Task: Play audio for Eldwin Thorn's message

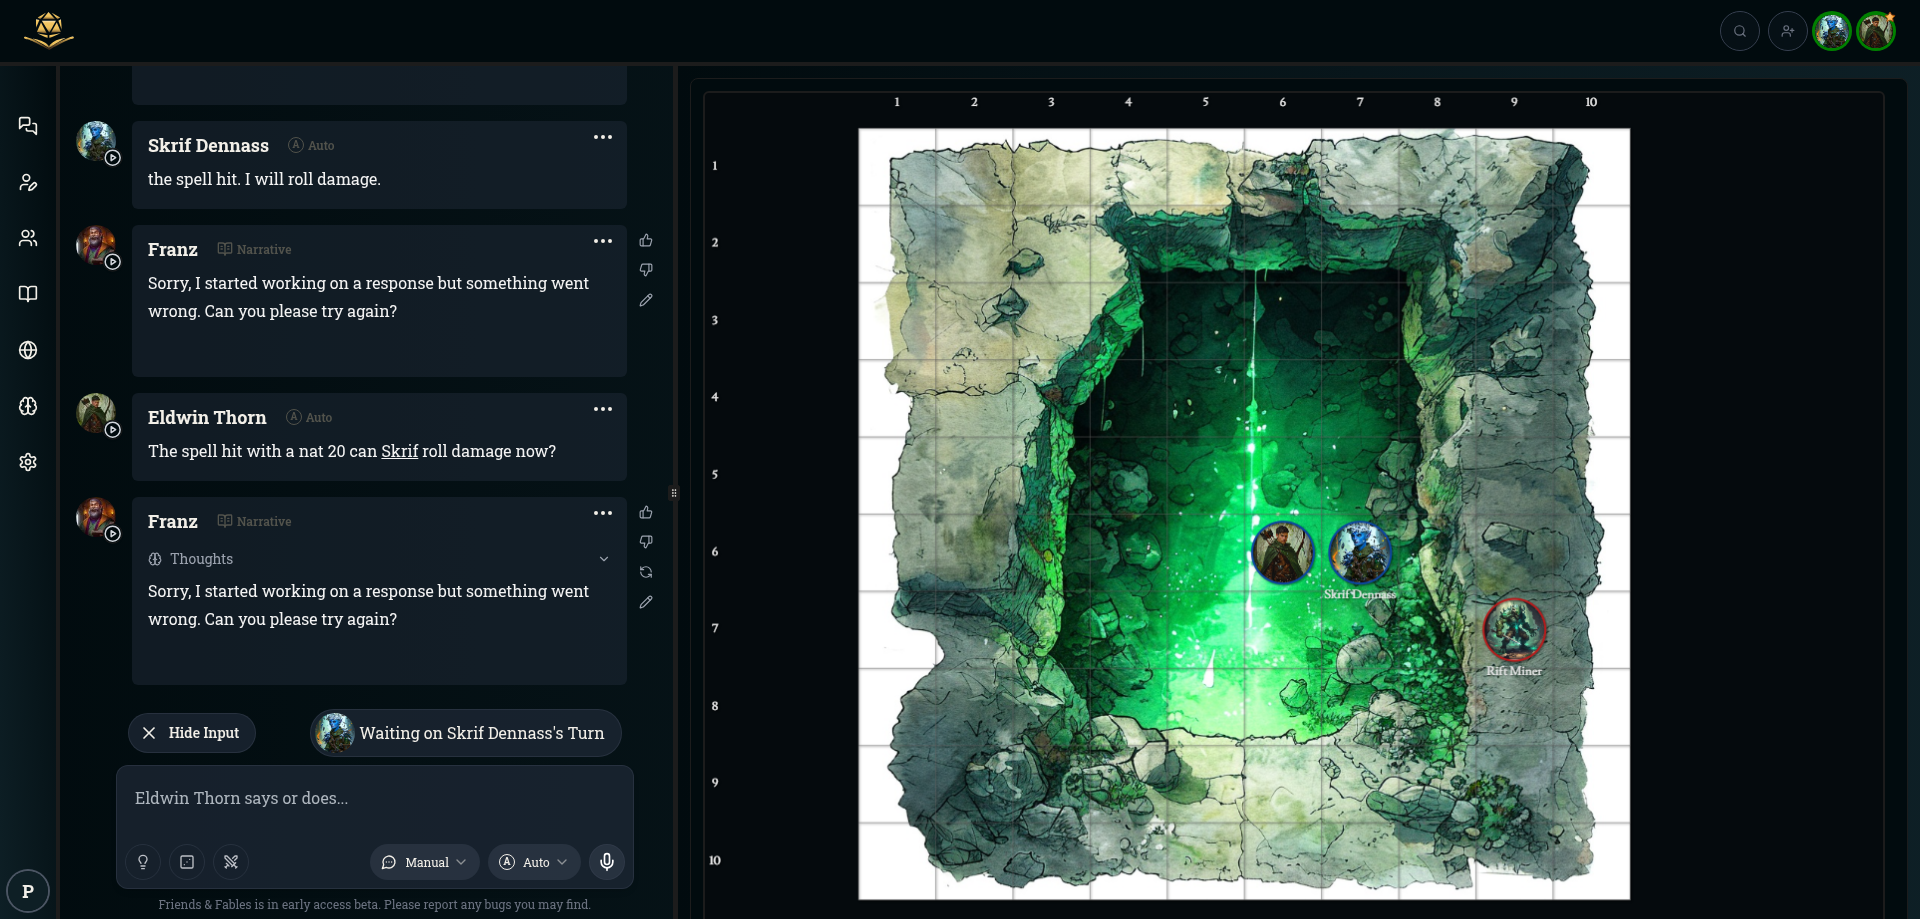Action: pyautogui.click(x=113, y=430)
